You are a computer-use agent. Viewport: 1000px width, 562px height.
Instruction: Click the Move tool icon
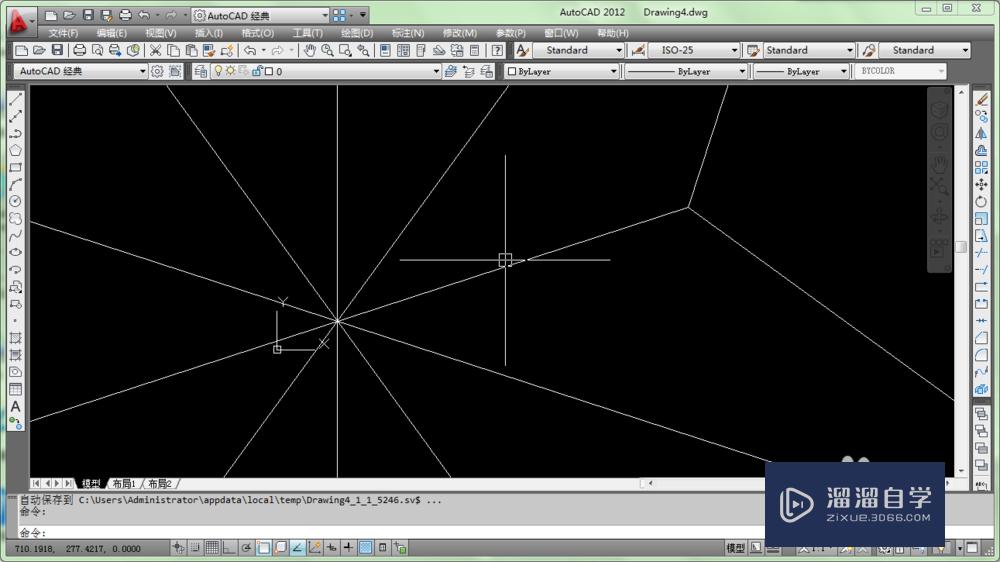pyautogui.click(x=982, y=185)
